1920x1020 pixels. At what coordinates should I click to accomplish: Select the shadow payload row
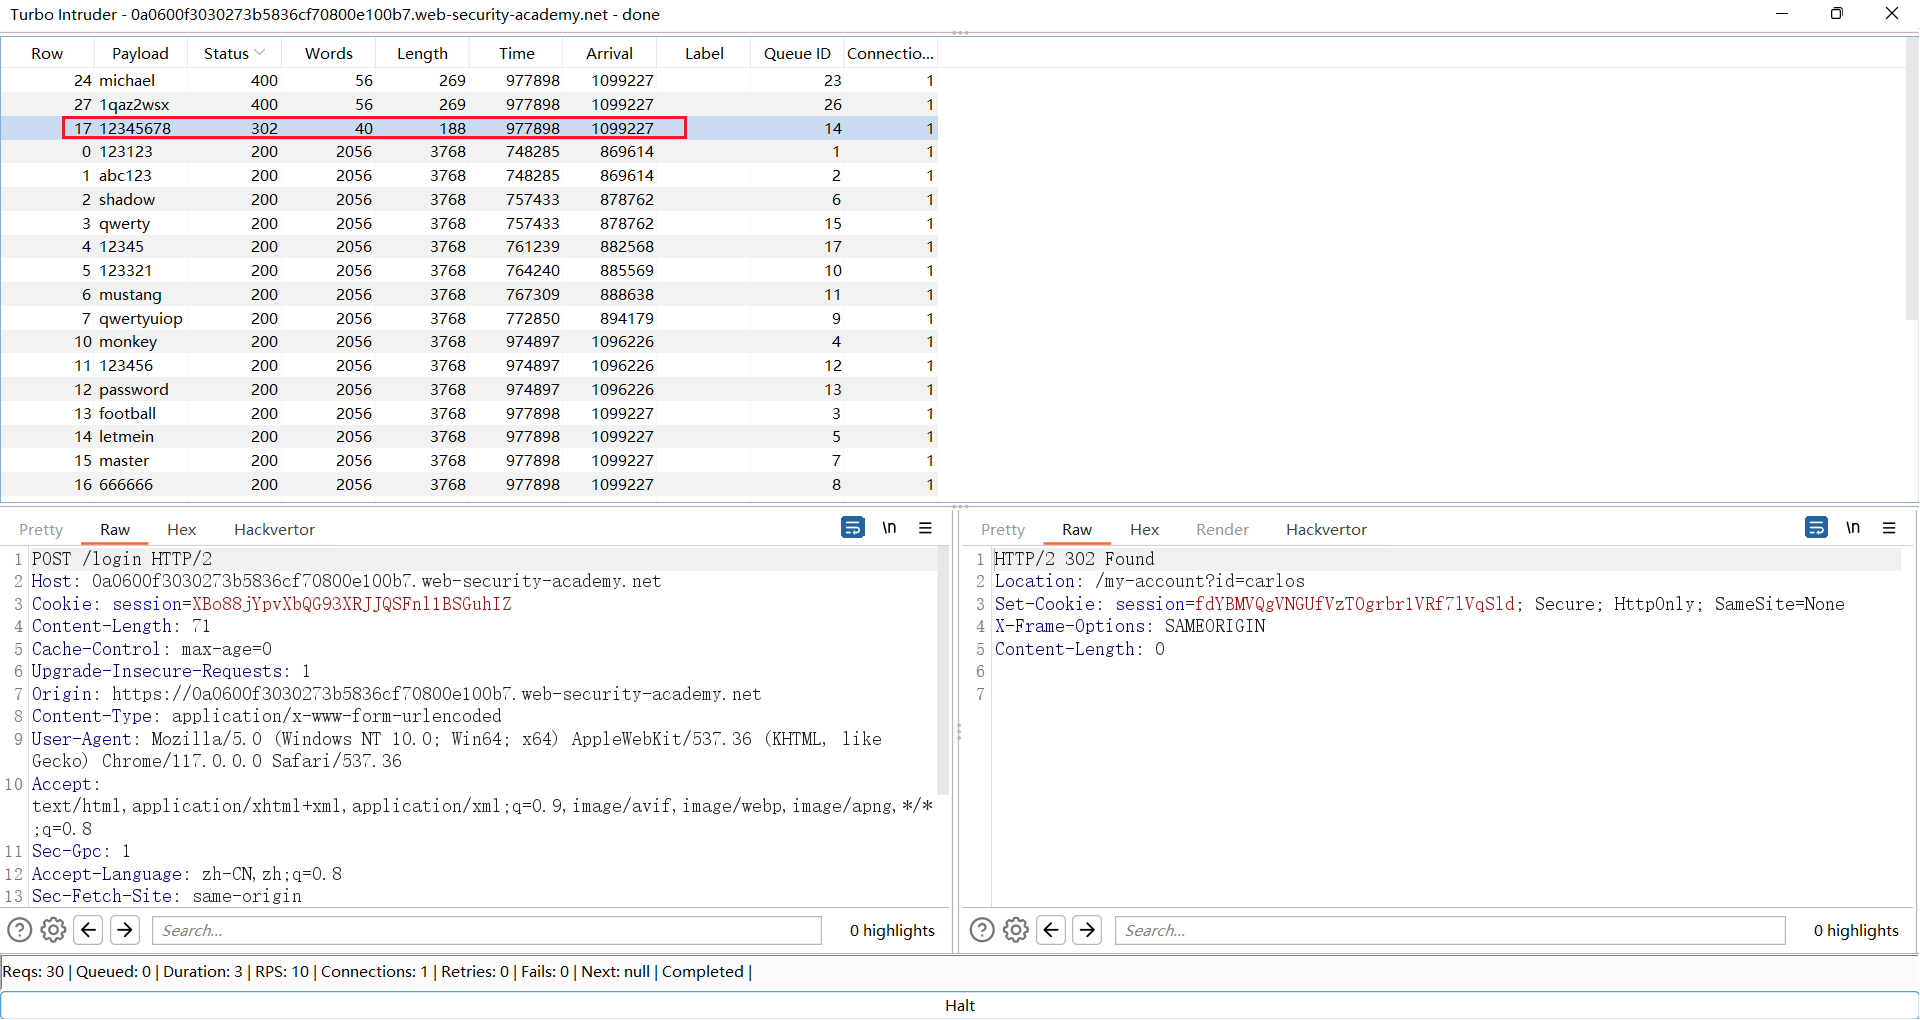point(469,199)
